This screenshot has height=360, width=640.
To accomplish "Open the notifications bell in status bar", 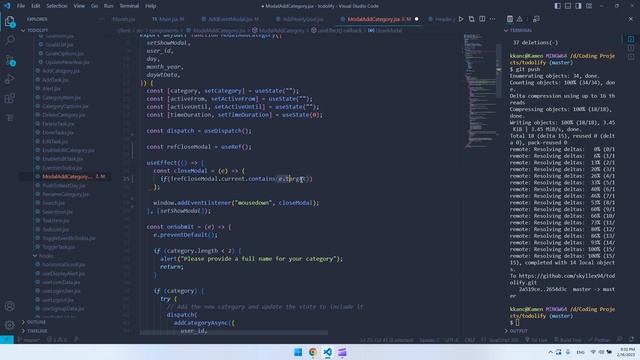I will pyautogui.click(x=631, y=340).
